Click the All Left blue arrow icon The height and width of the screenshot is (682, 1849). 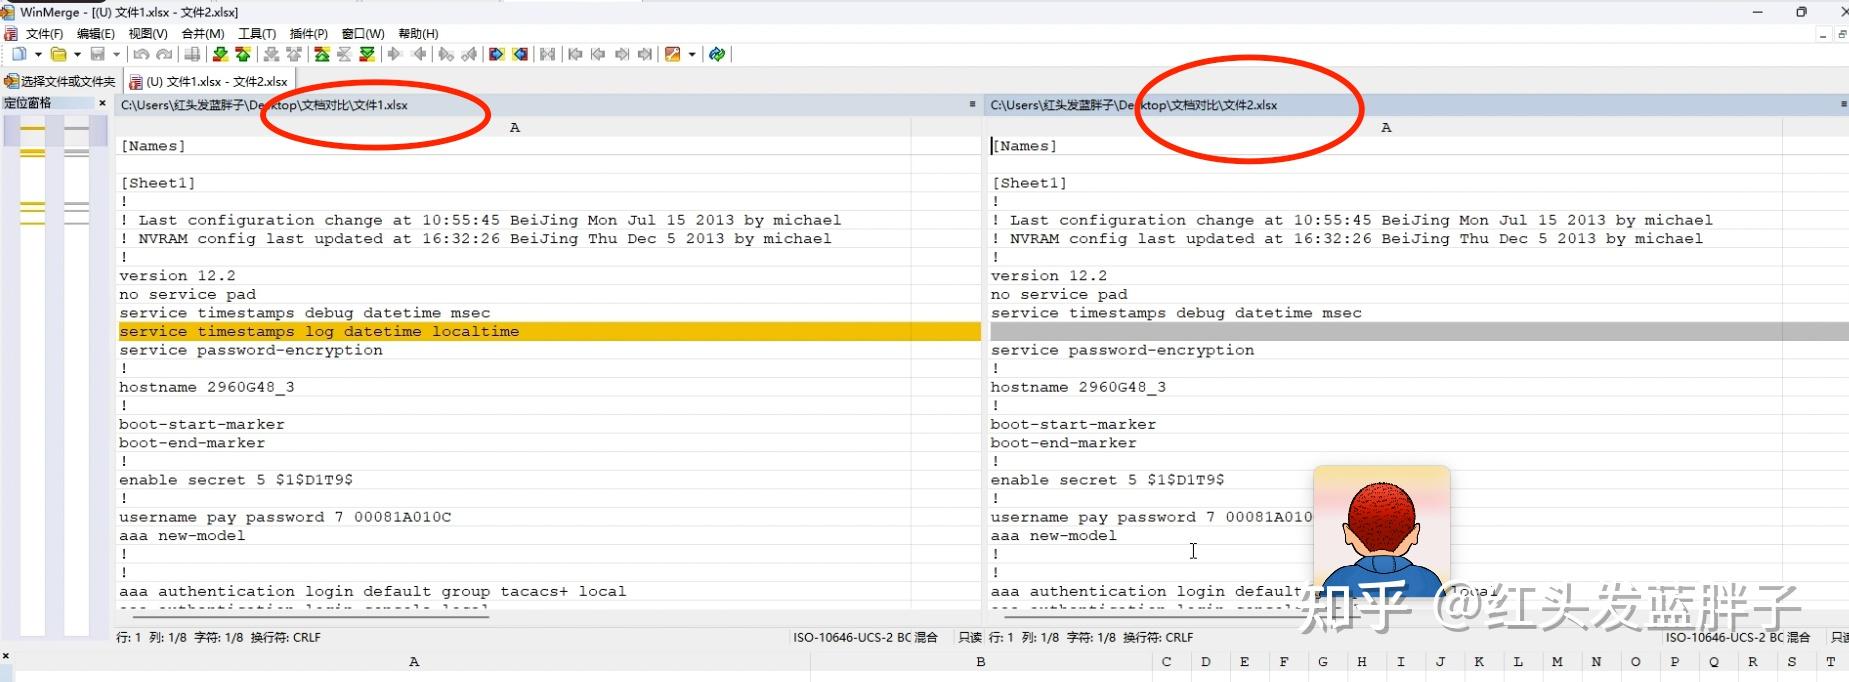coord(520,54)
